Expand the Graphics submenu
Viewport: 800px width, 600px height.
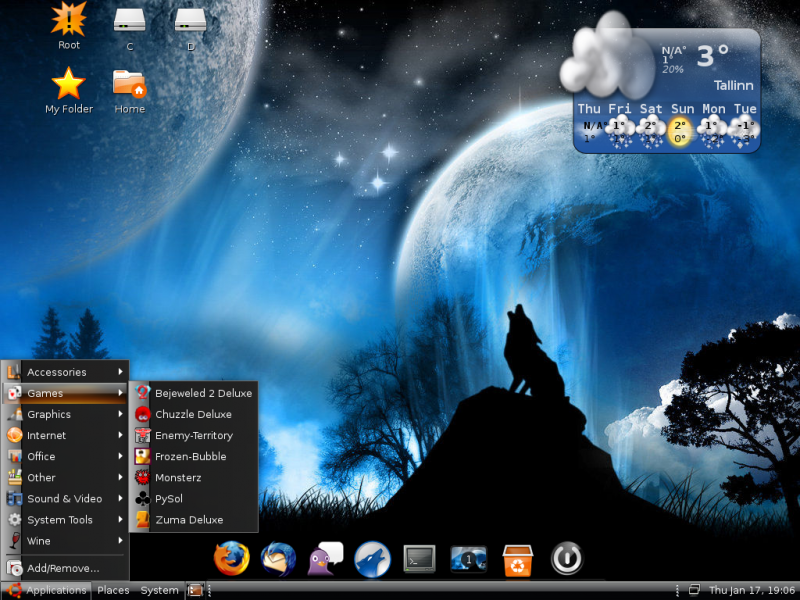pos(65,414)
